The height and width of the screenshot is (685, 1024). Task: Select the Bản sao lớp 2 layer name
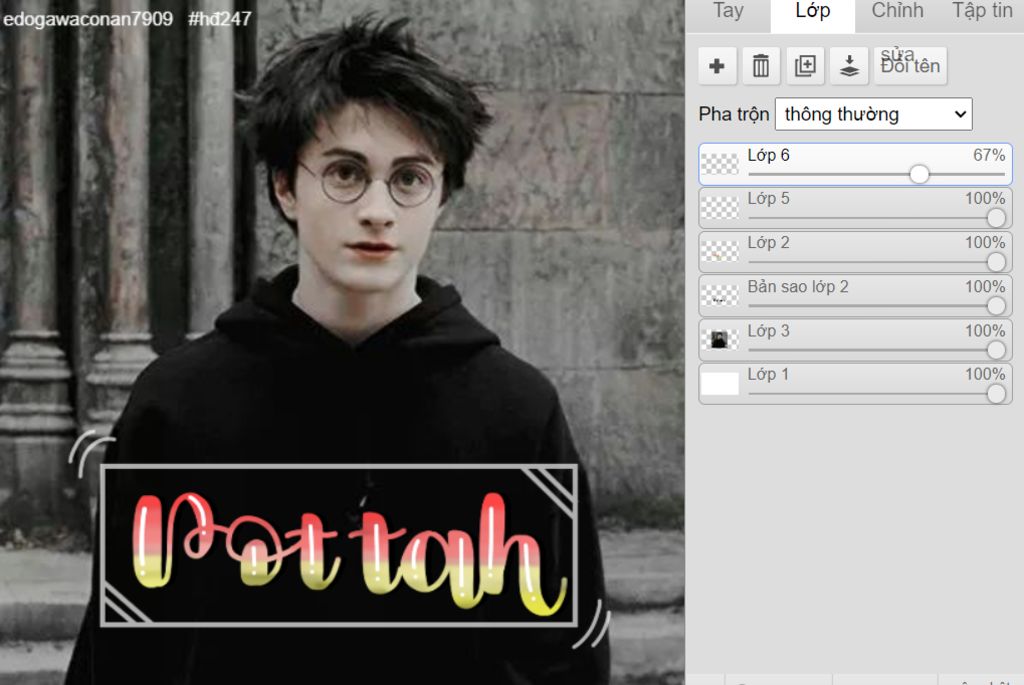coord(798,287)
